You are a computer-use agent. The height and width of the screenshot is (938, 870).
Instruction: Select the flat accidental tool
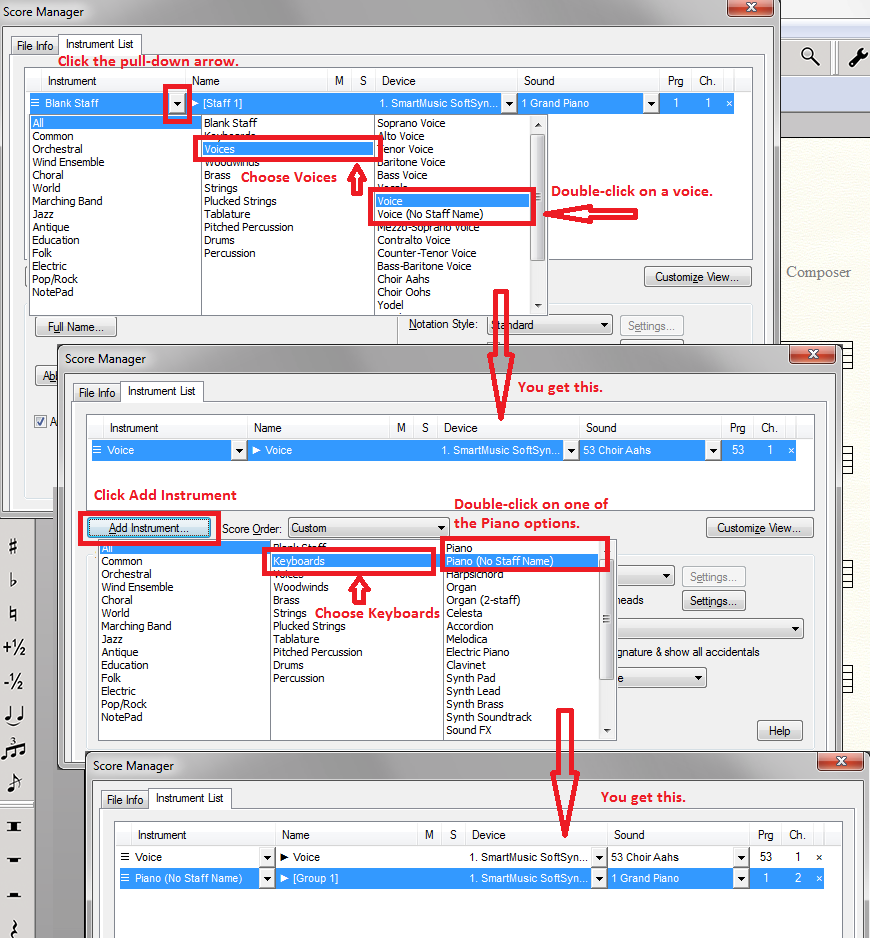pos(13,580)
